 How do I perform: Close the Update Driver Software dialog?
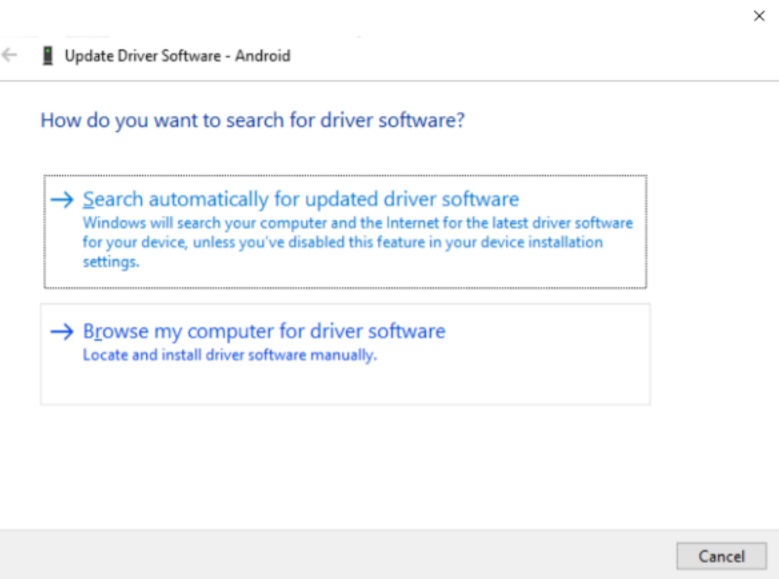(x=759, y=16)
